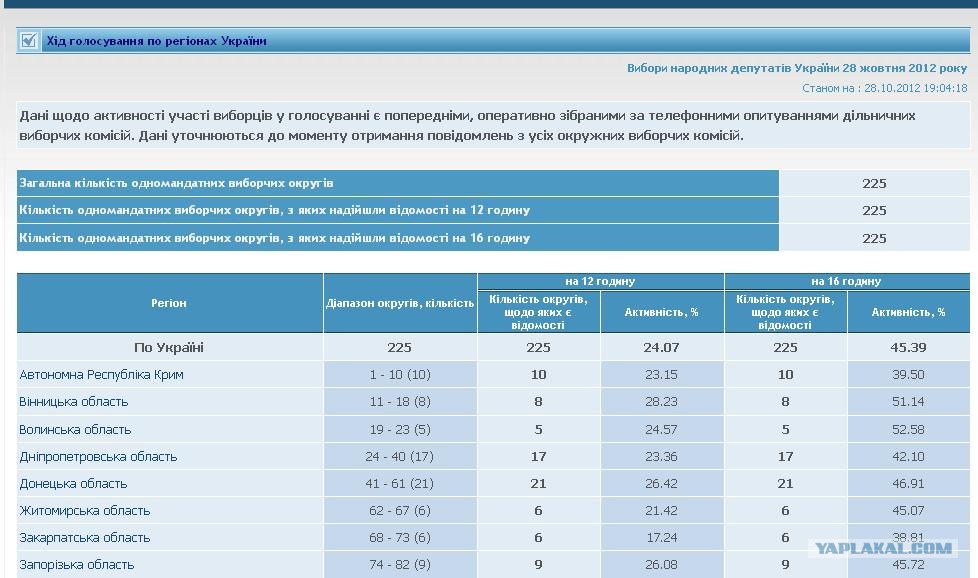Click the 'Волинська область' row
This screenshot has width=978, height=578.
tap(493, 430)
